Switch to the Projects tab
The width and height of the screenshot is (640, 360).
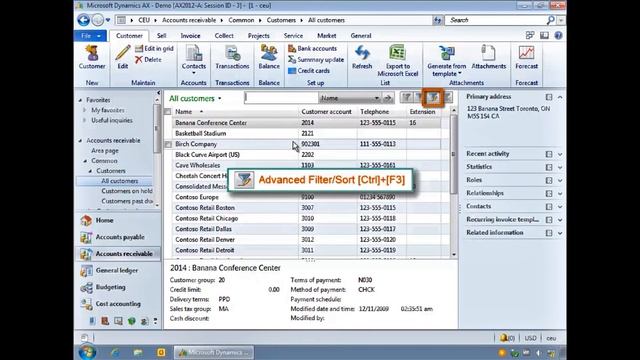(258, 36)
